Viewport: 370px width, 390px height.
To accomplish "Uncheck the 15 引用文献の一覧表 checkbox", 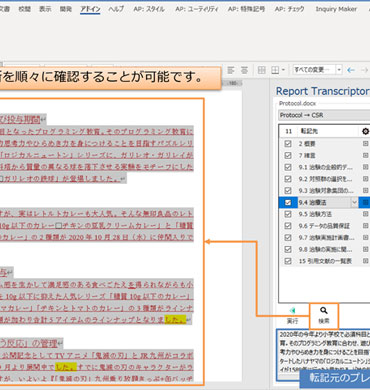I will coord(288,261).
